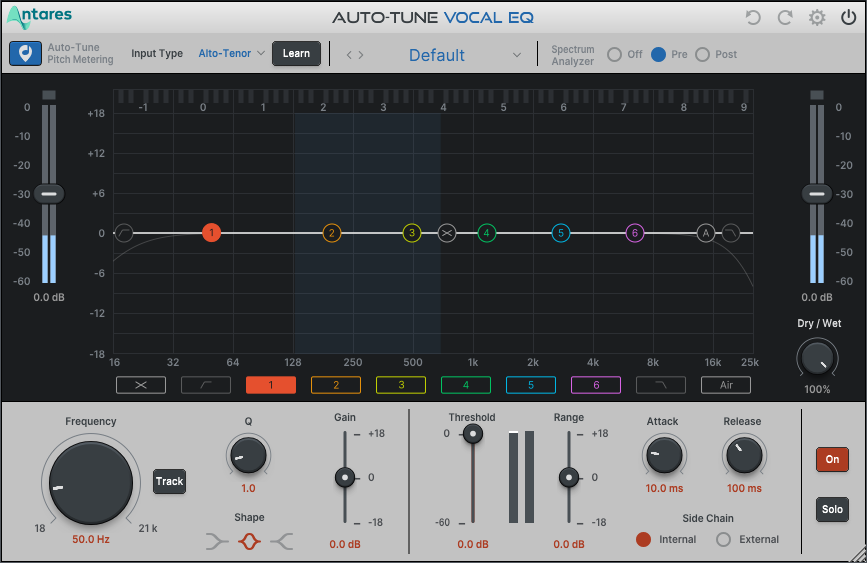Screen dimensions: 867x563
Task: Click the window resize grip corner
Action: [x=859, y=555]
